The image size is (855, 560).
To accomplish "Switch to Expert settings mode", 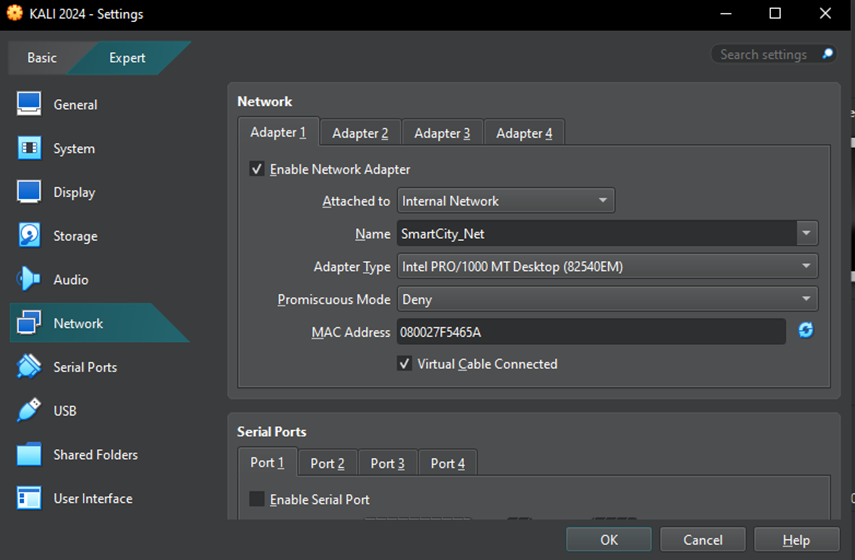I will coord(127,58).
